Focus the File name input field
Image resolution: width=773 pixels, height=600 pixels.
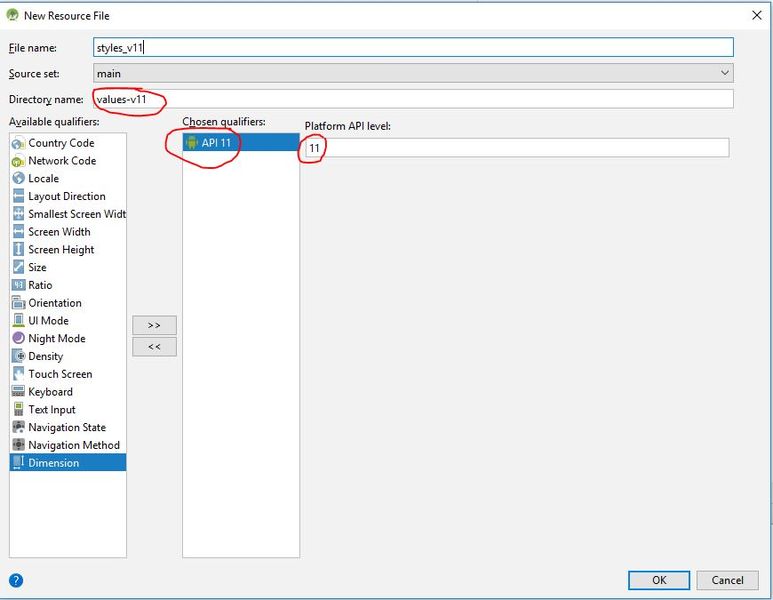coord(413,48)
